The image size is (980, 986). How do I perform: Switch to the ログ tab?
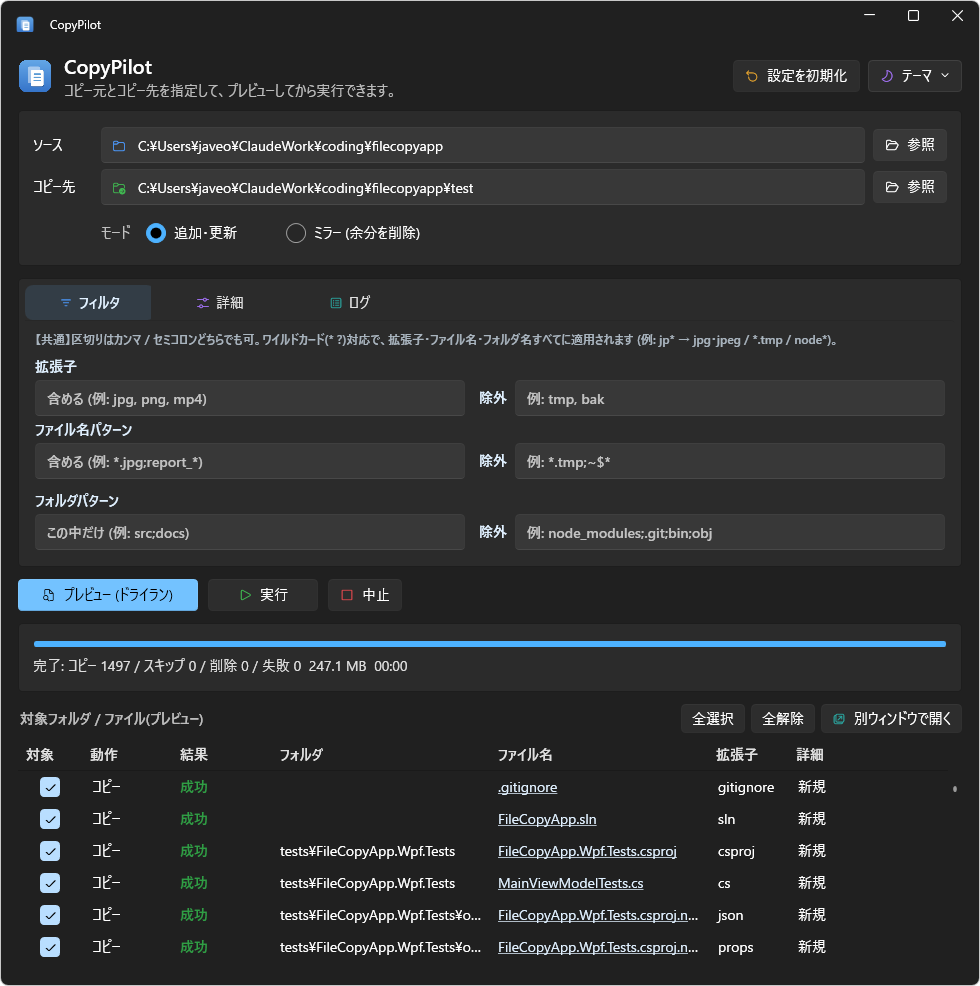point(350,302)
